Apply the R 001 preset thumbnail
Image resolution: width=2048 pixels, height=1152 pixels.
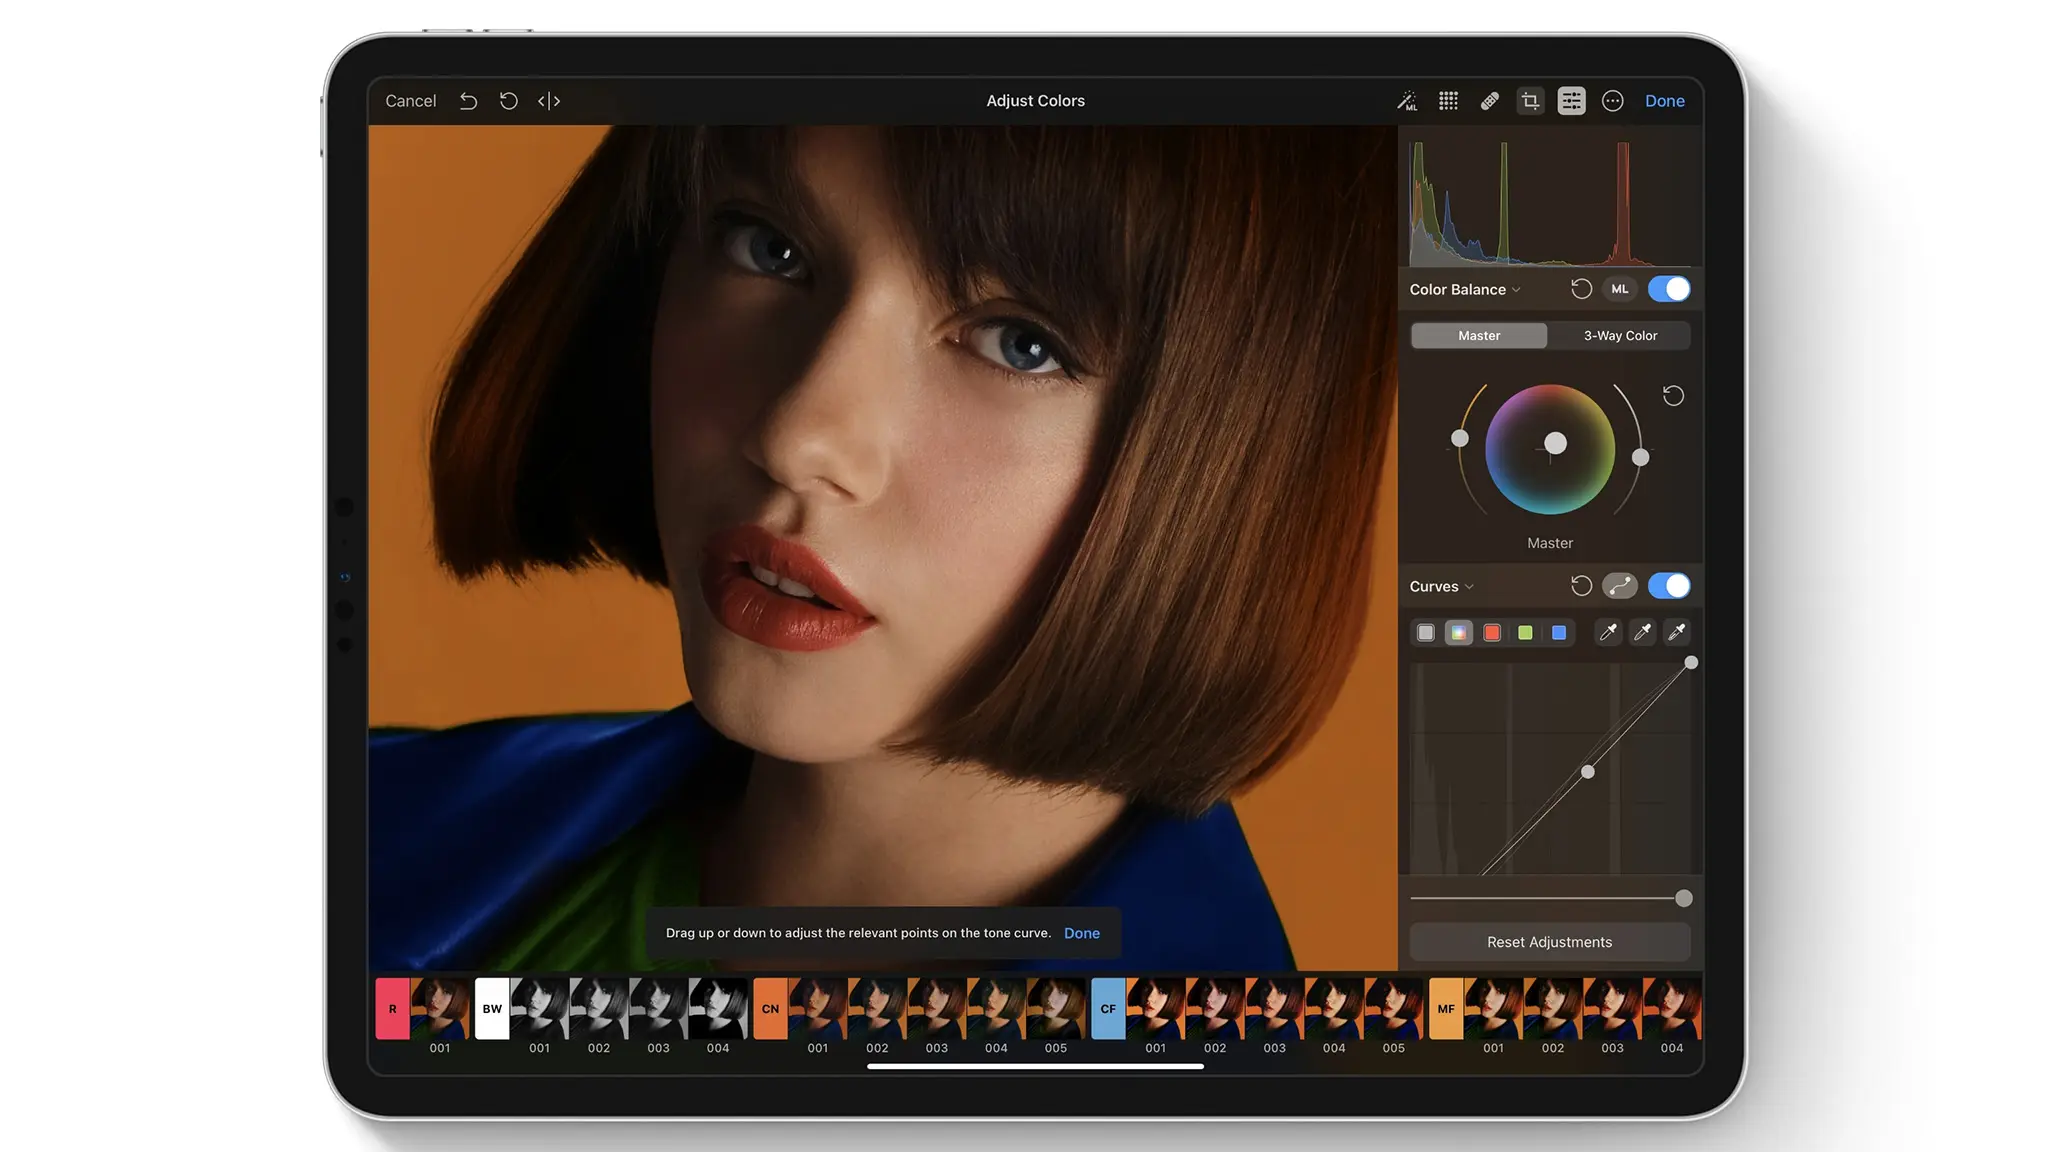click(x=440, y=1009)
